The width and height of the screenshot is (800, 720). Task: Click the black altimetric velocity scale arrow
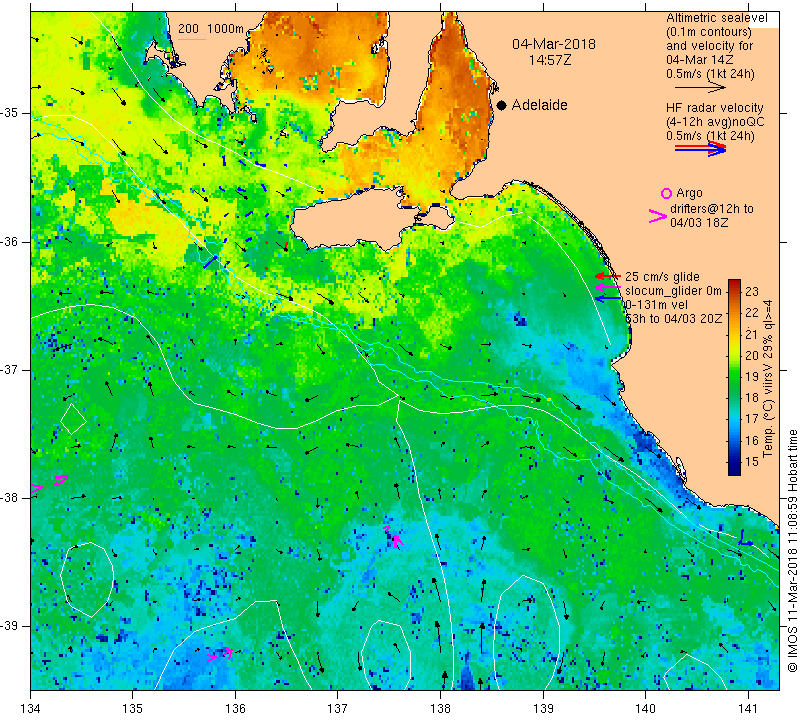click(700, 87)
